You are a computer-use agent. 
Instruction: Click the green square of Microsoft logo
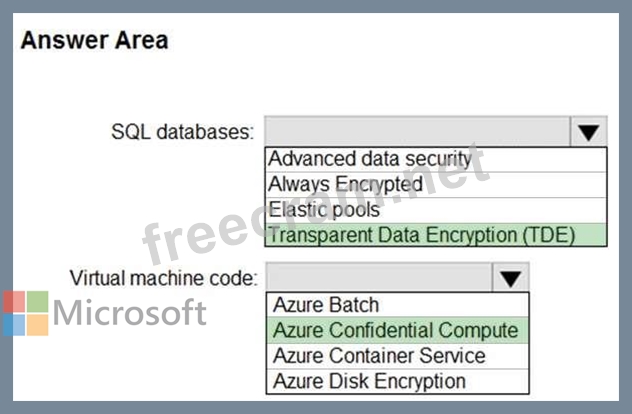pyautogui.click(x=37, y=302)
